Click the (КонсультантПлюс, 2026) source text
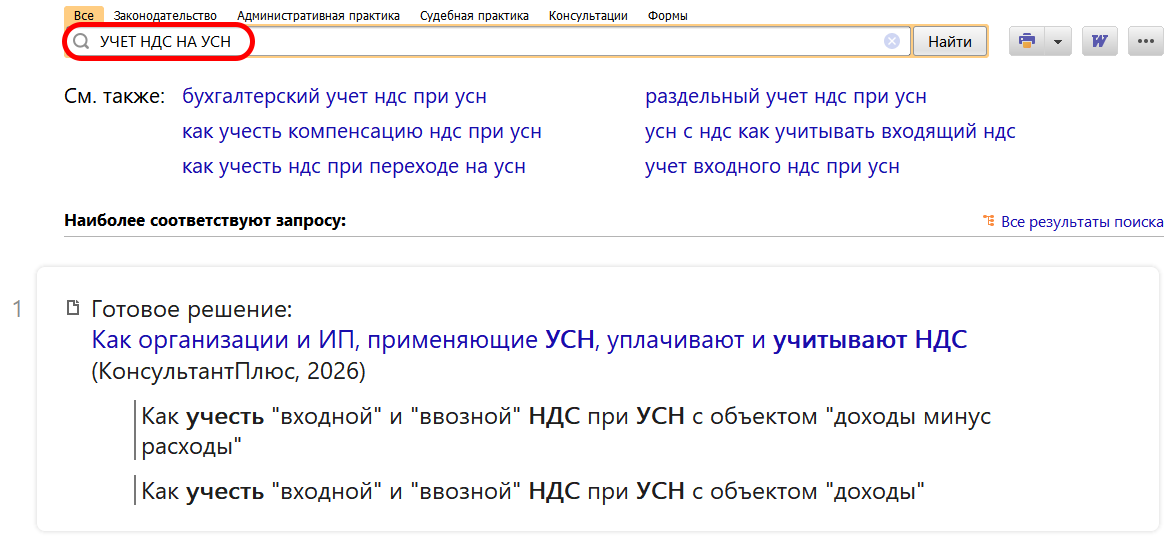 click(228, 371)
